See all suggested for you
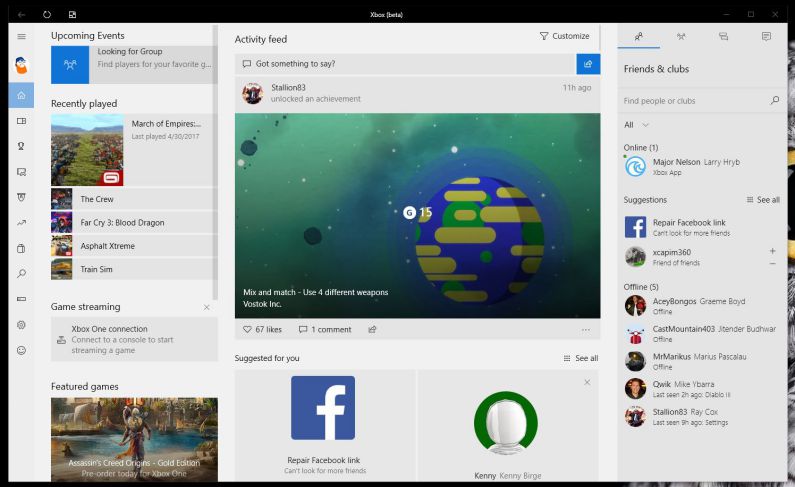Image resolution: width=795 pixels, height=487 pixels. pyautogui.click(x=581, y=358)
